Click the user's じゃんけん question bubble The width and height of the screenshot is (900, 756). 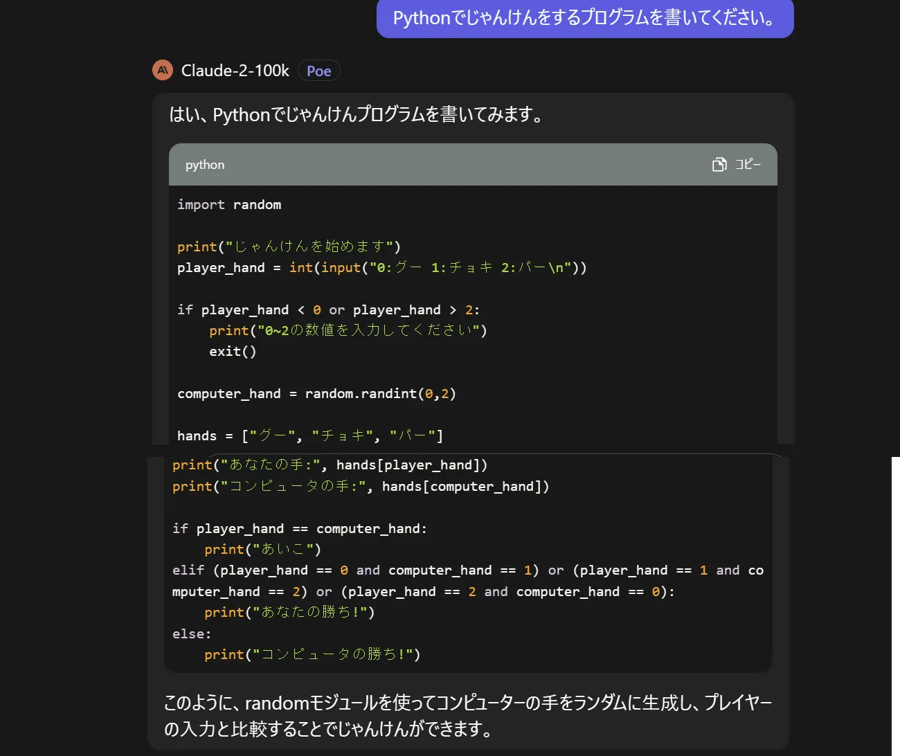[x=583, y=19]
